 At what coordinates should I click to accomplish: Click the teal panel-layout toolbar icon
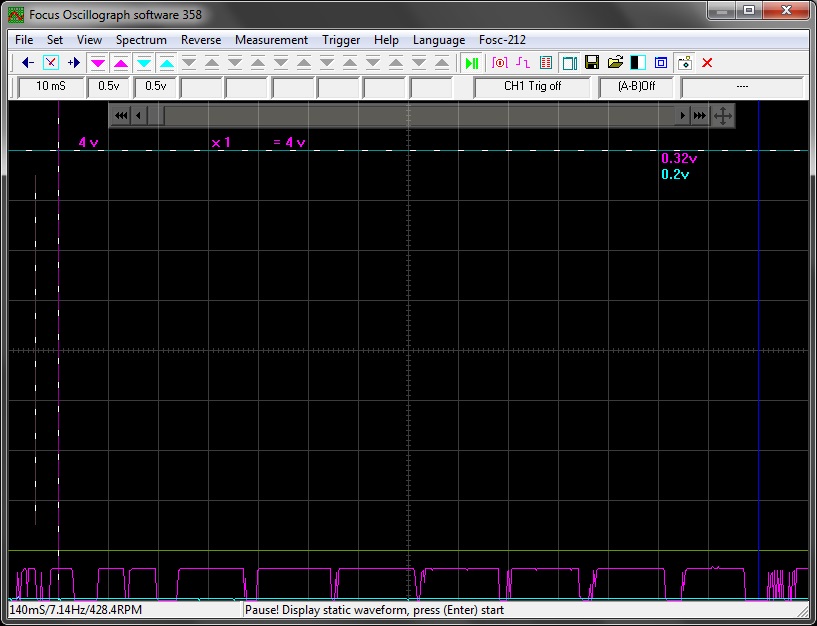(x=569, y=63)
